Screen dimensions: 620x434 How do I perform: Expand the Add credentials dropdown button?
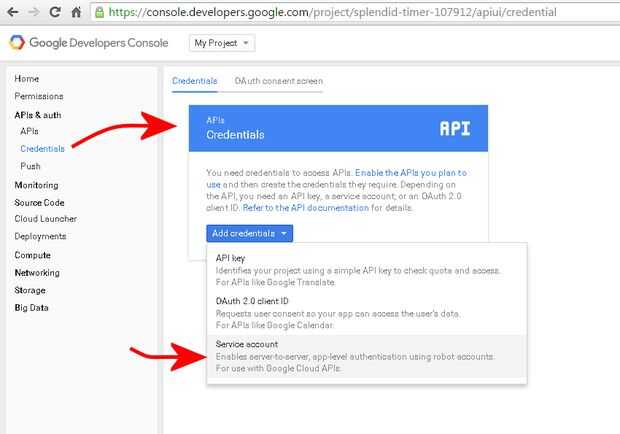[250, 233]
